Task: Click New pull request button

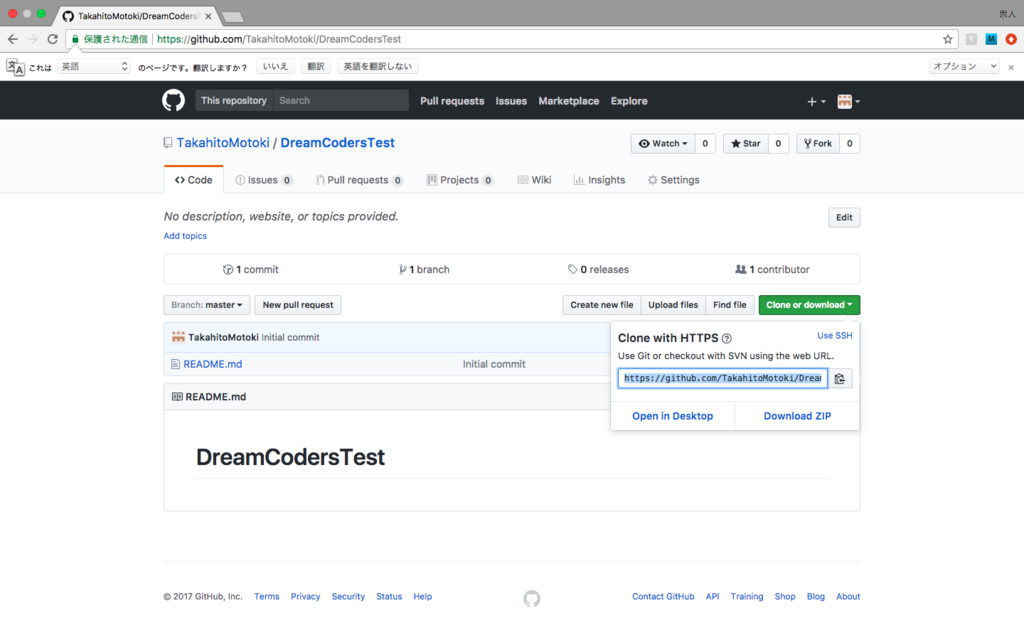Action: [x=298, y=305]
